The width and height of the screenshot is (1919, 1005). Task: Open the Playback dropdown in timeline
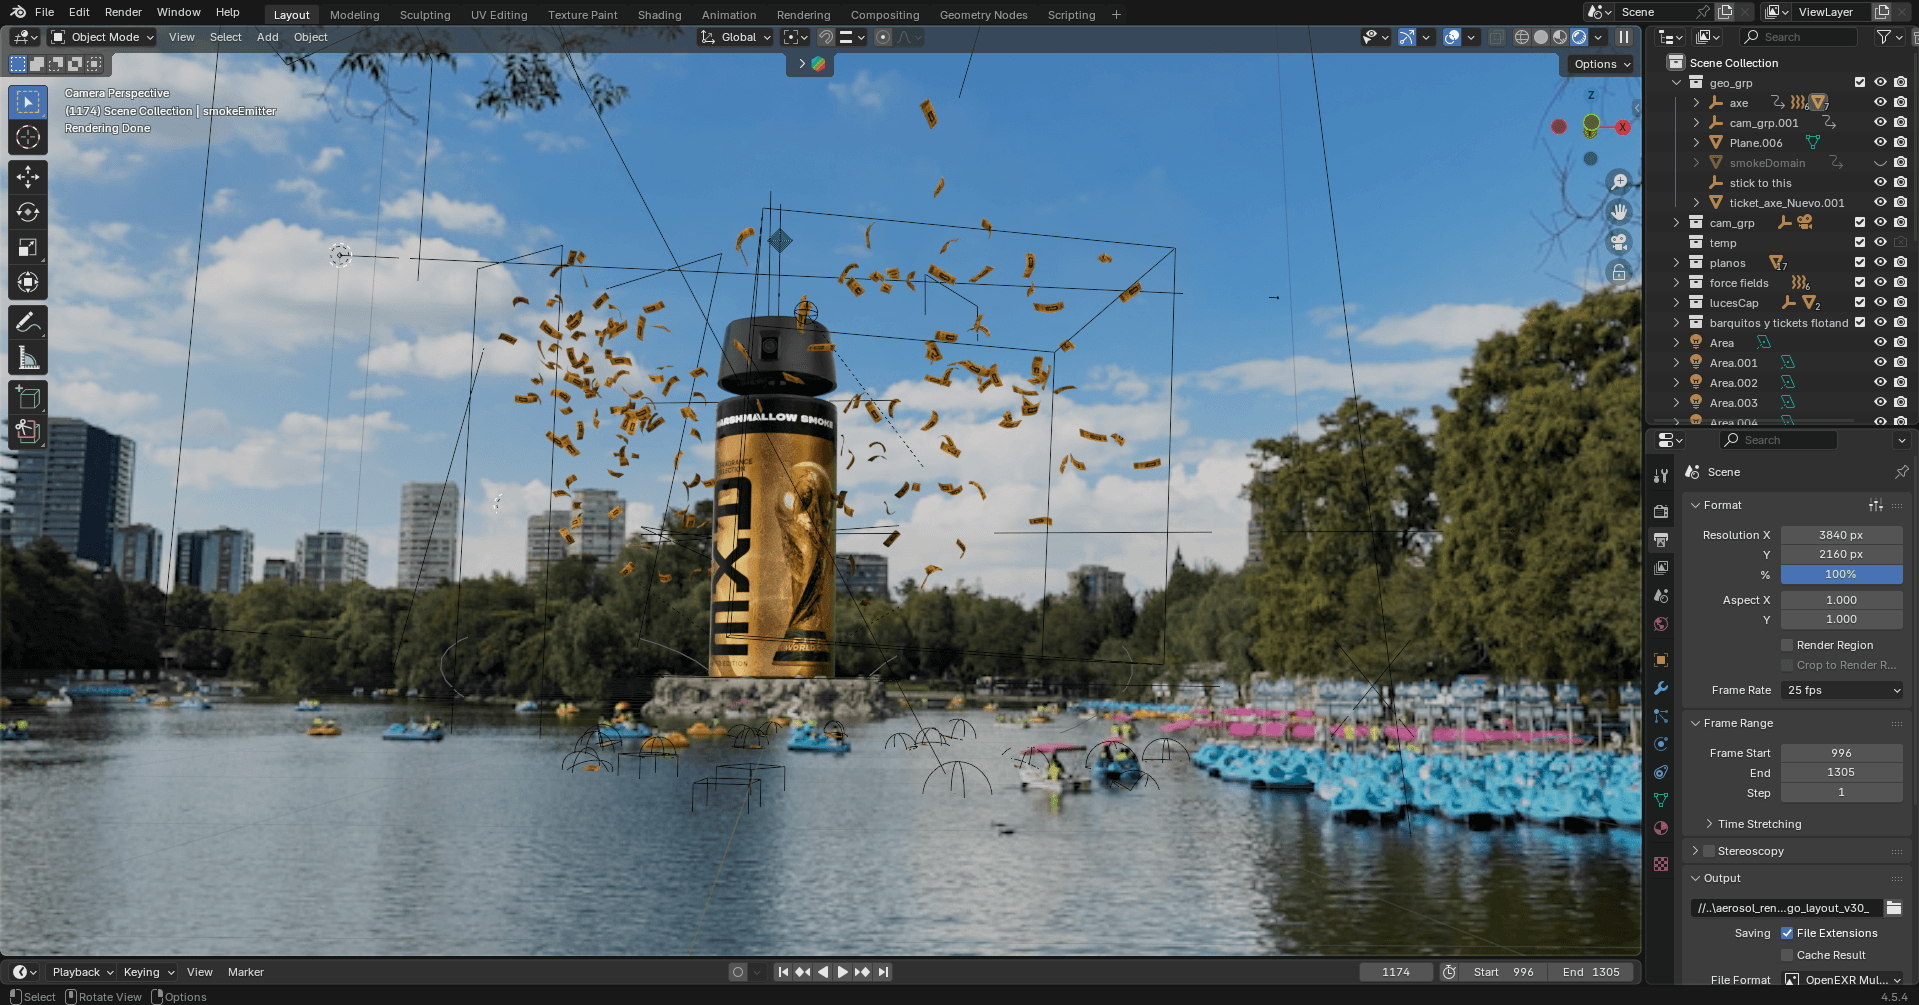[x=82, y=972]
